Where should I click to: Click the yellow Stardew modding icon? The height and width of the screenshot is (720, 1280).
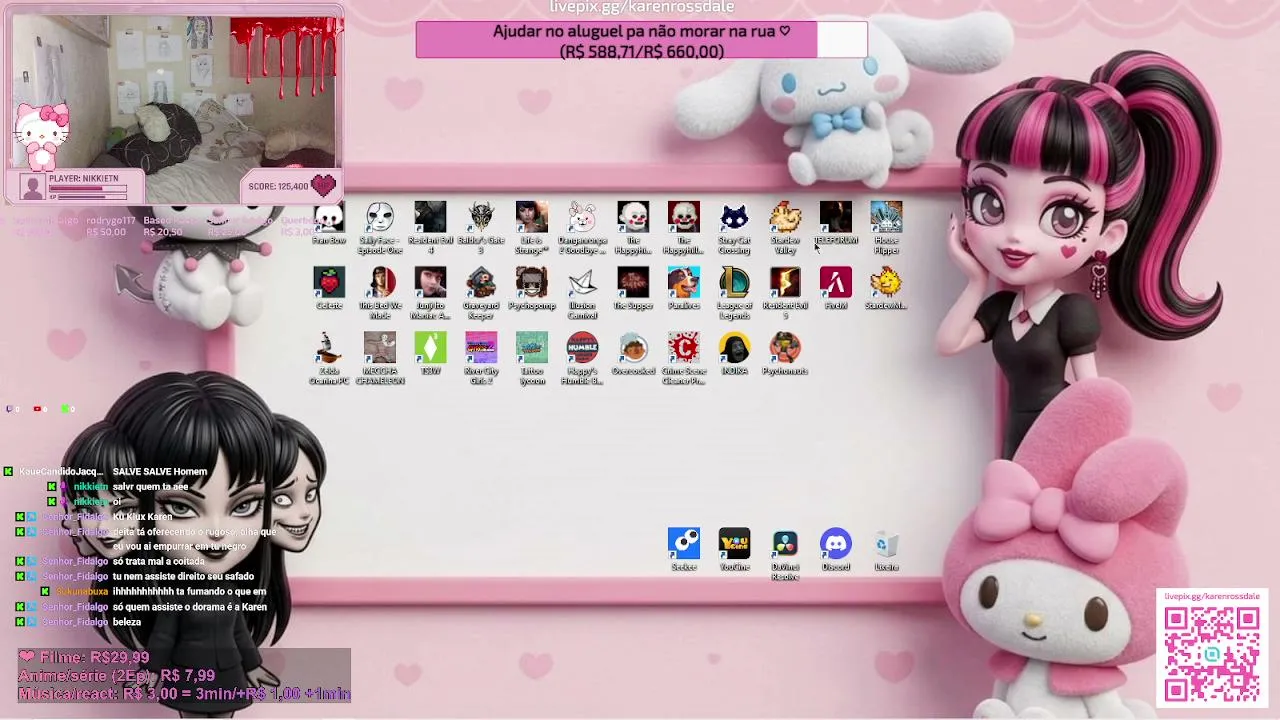(x=886, y=288)
